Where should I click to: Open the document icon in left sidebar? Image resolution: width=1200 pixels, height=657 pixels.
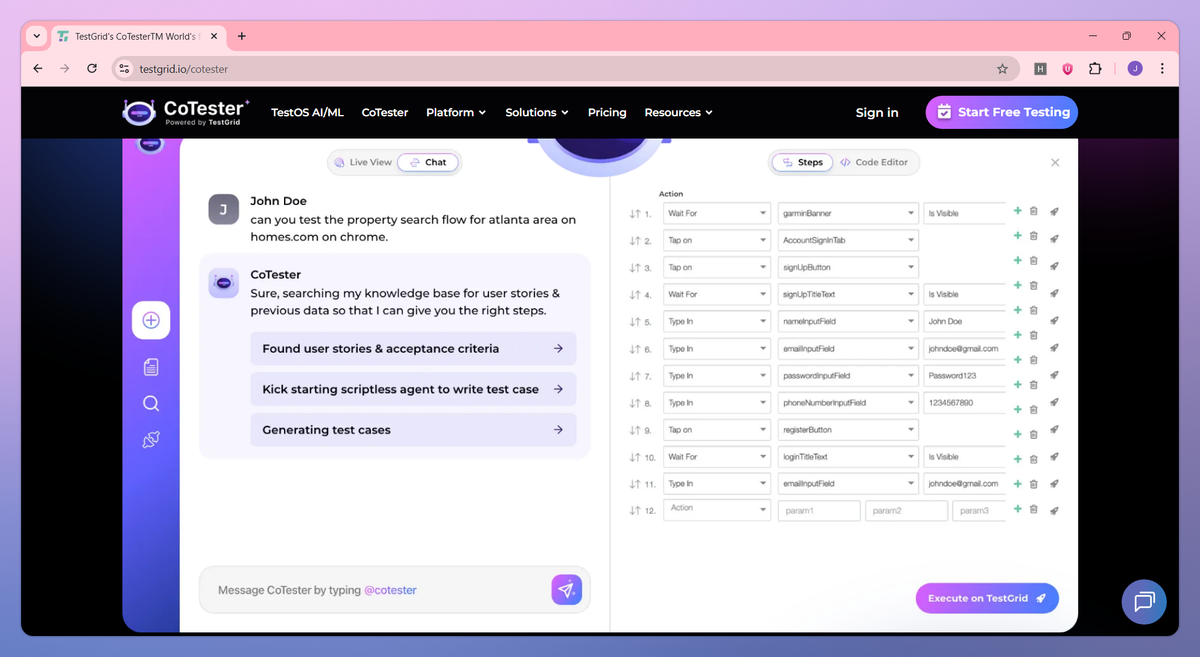(151, 367)
